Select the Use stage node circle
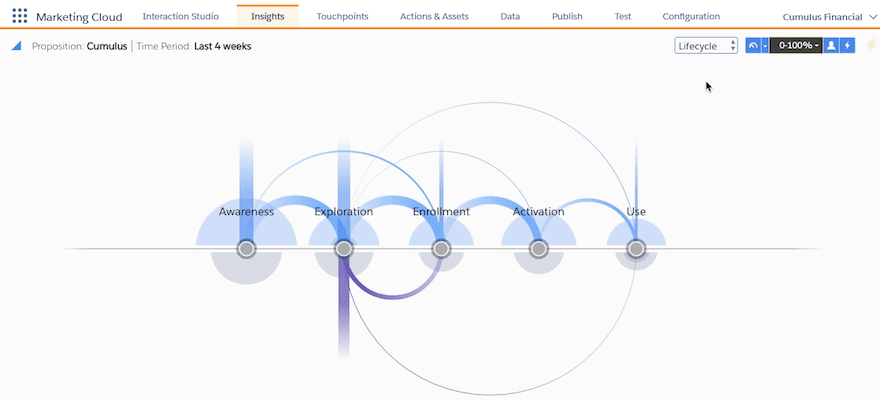The height and width of the screenshot is (400, 880). pos(636,249)
